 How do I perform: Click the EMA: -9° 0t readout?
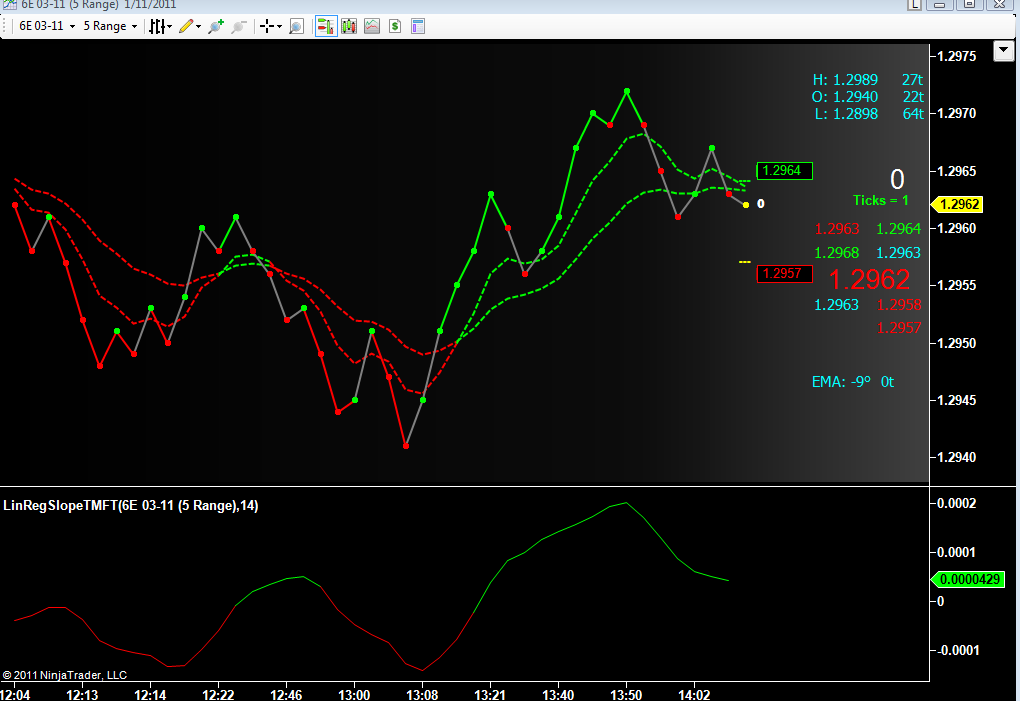point(853,382)
